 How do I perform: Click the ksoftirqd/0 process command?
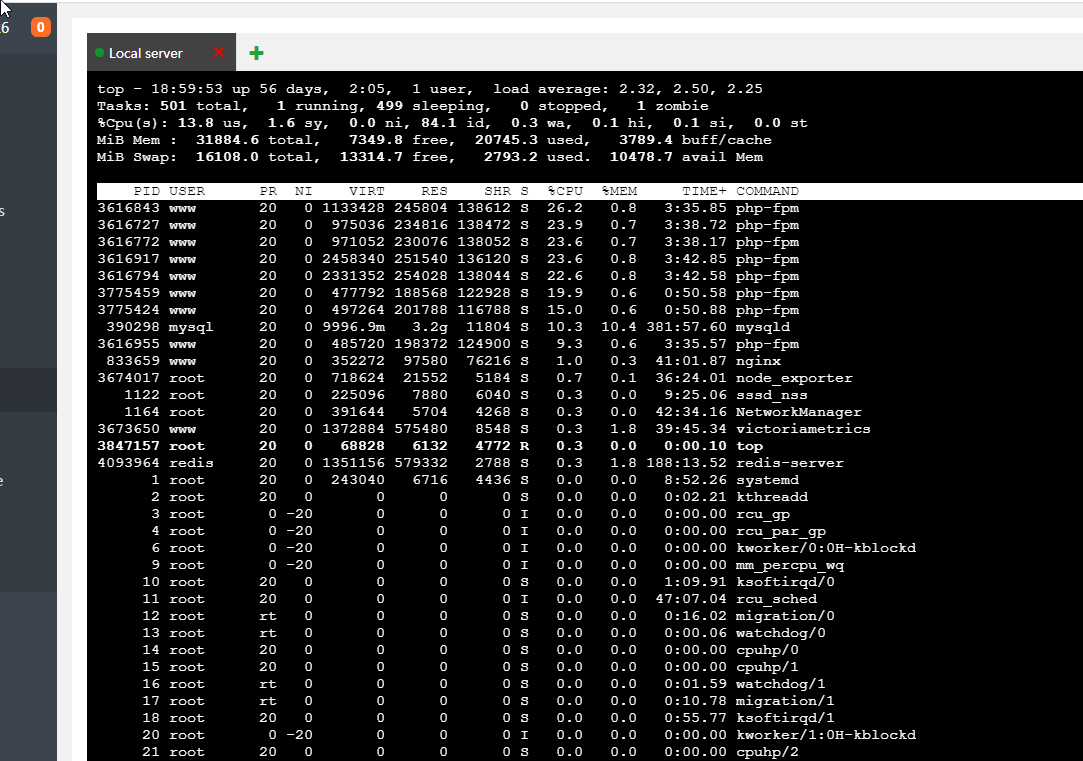click(785, 581)
